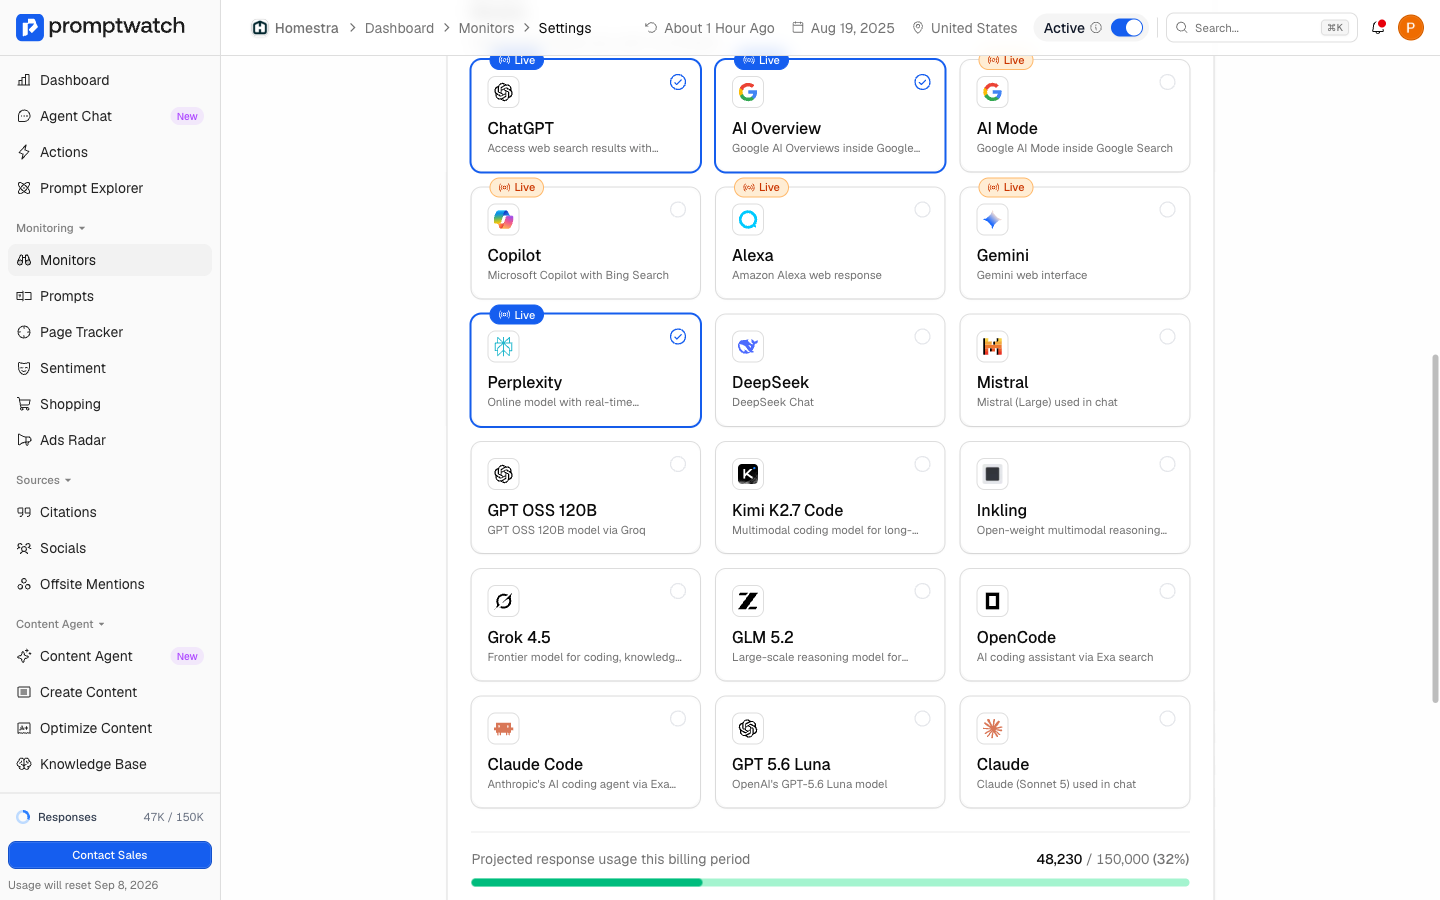Click the Monitors breadcrumb link

pyautogui.click(x=486, y=28)
